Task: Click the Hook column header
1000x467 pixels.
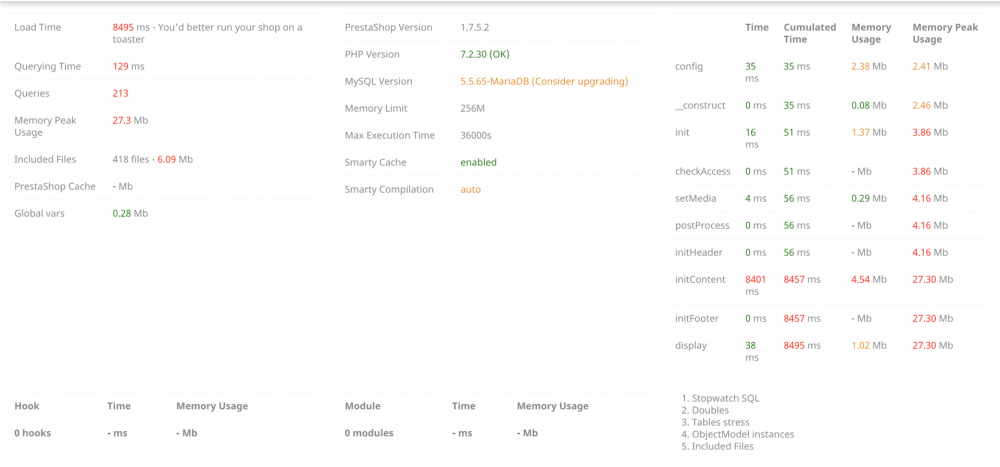Action: coord(27,406)
